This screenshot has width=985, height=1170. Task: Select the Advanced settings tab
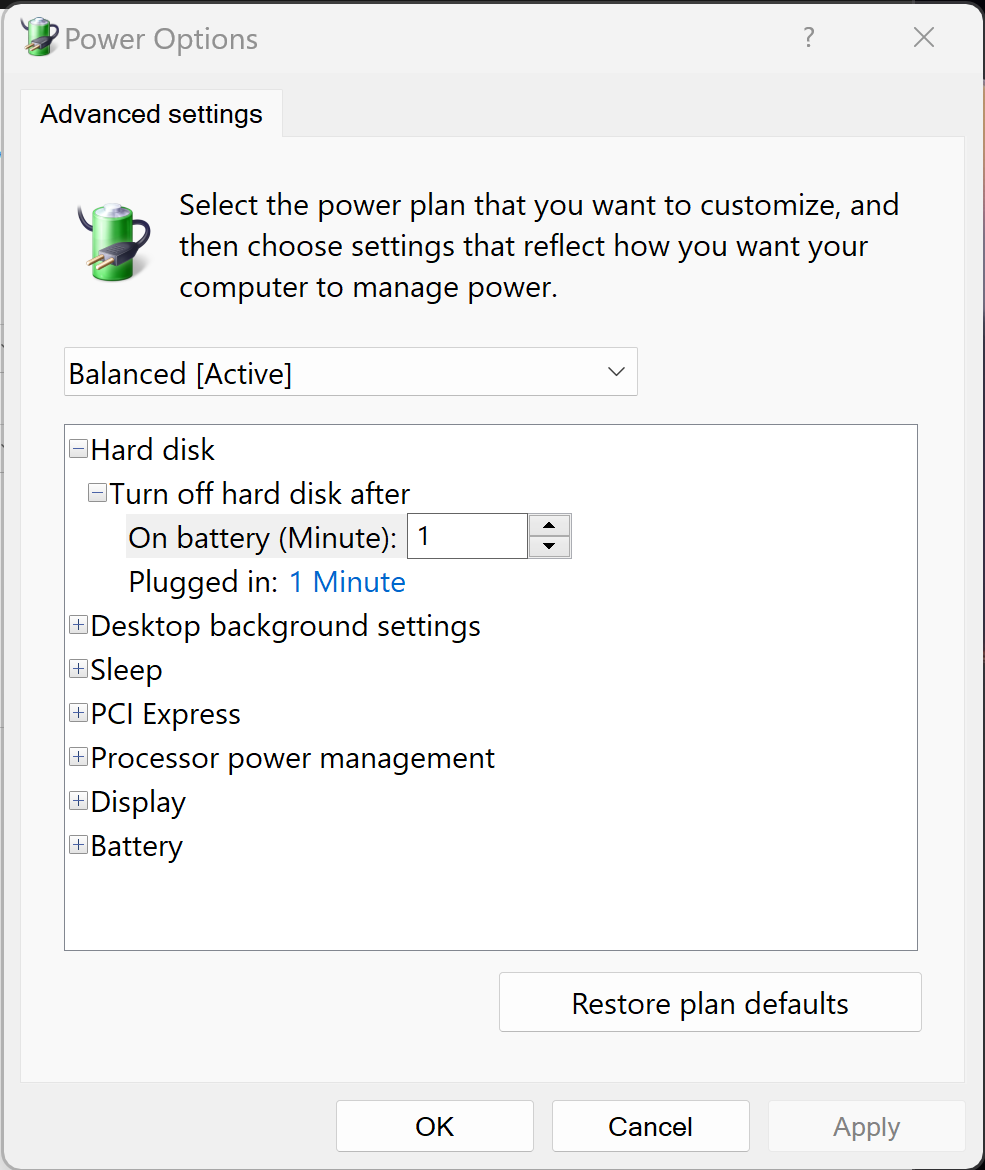coord(151,114)
